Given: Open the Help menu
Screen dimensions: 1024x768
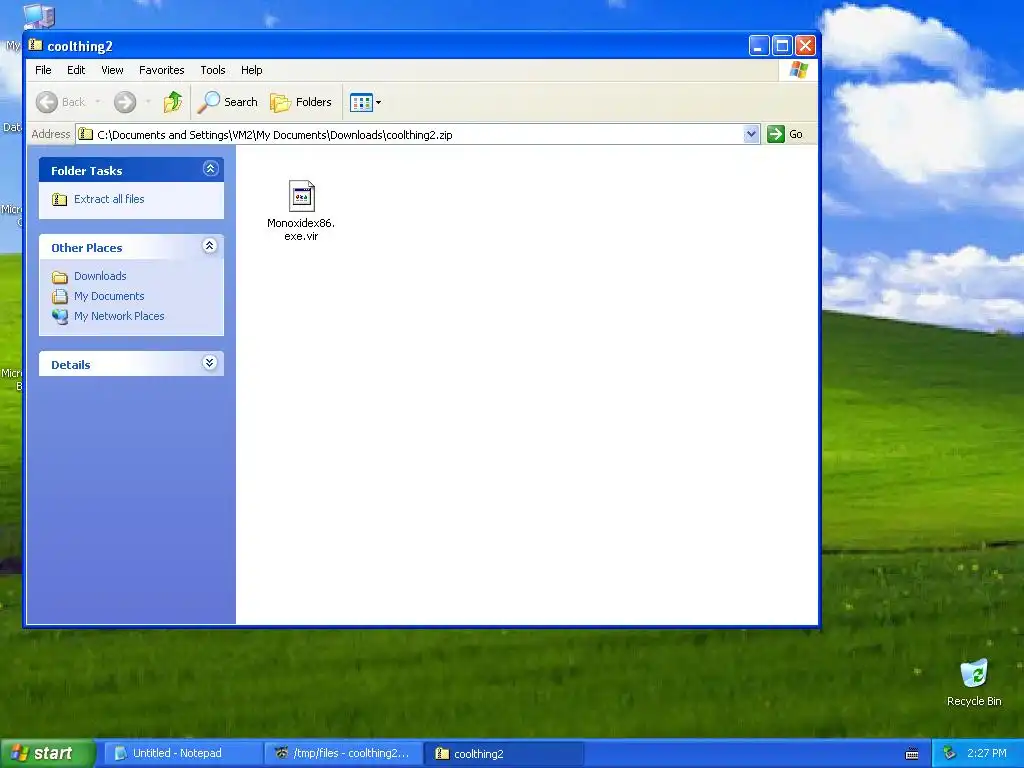Looking at the screenshot, I should [x=251, y=70].
